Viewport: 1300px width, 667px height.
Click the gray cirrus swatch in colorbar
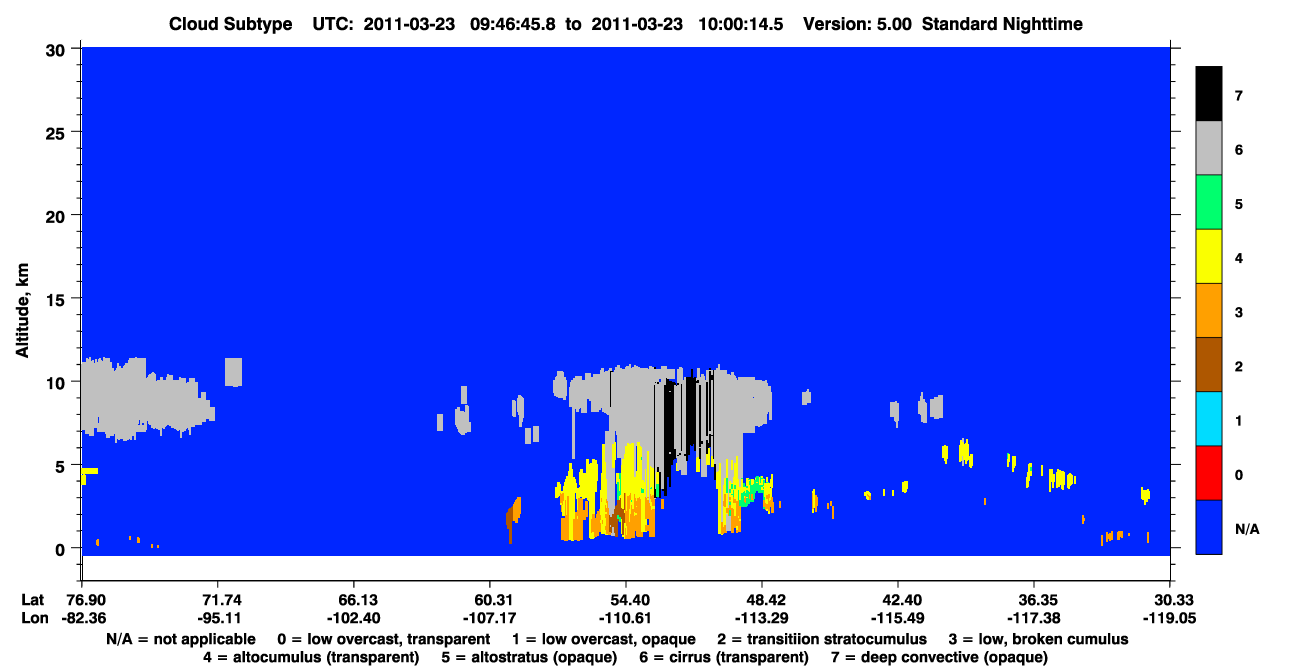[1209, 148]
